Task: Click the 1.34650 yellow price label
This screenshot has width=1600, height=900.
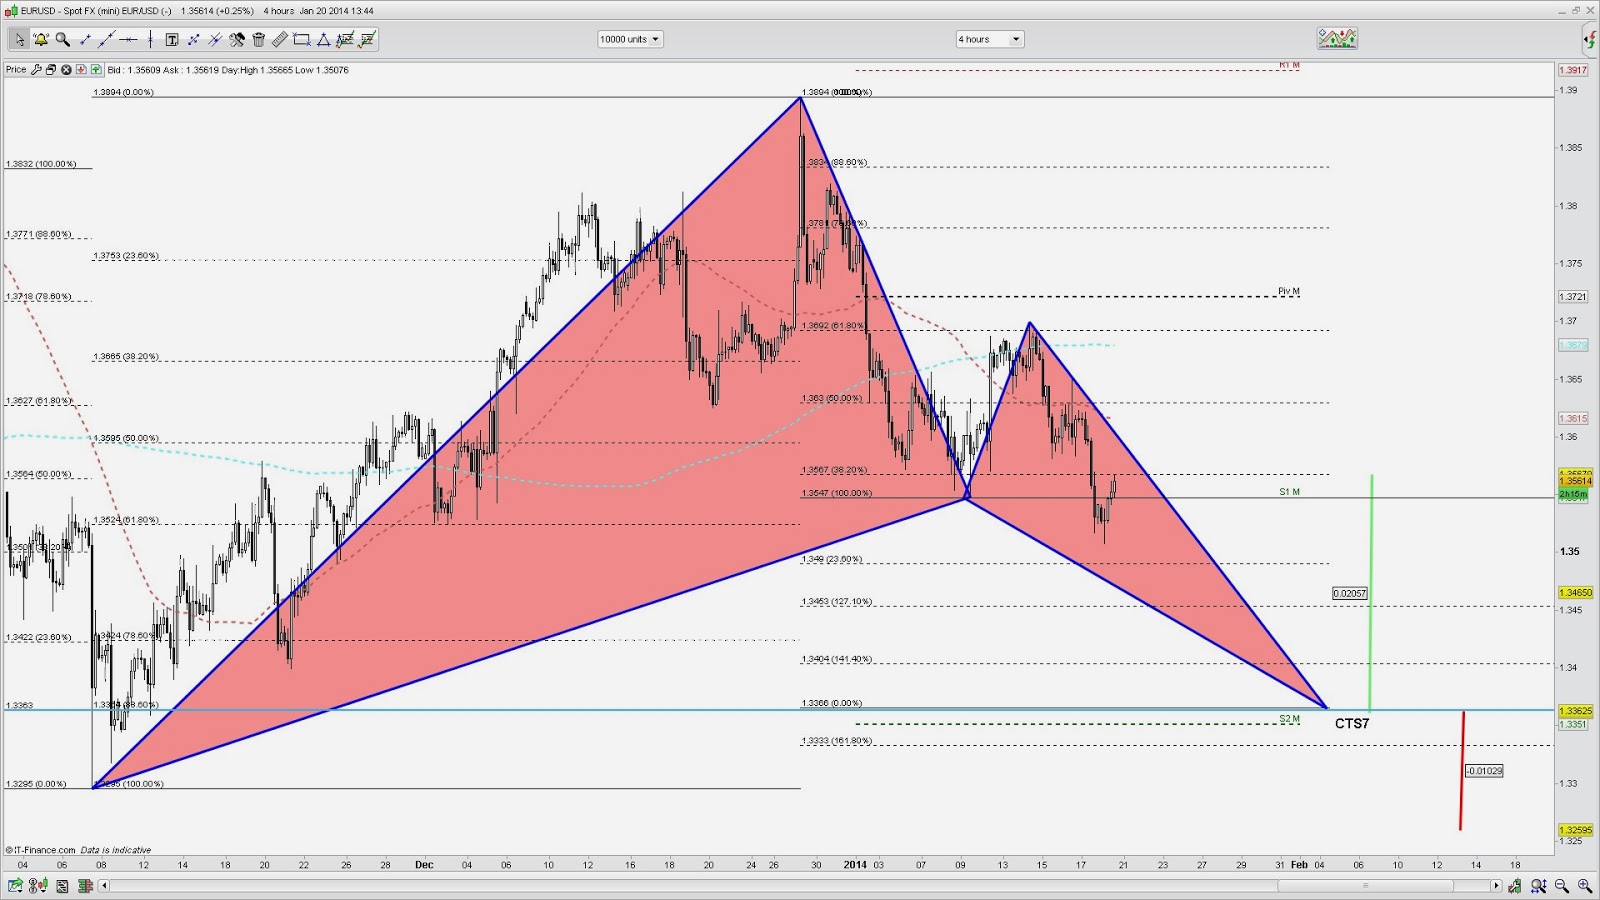Action: (x=1576, y=593)
